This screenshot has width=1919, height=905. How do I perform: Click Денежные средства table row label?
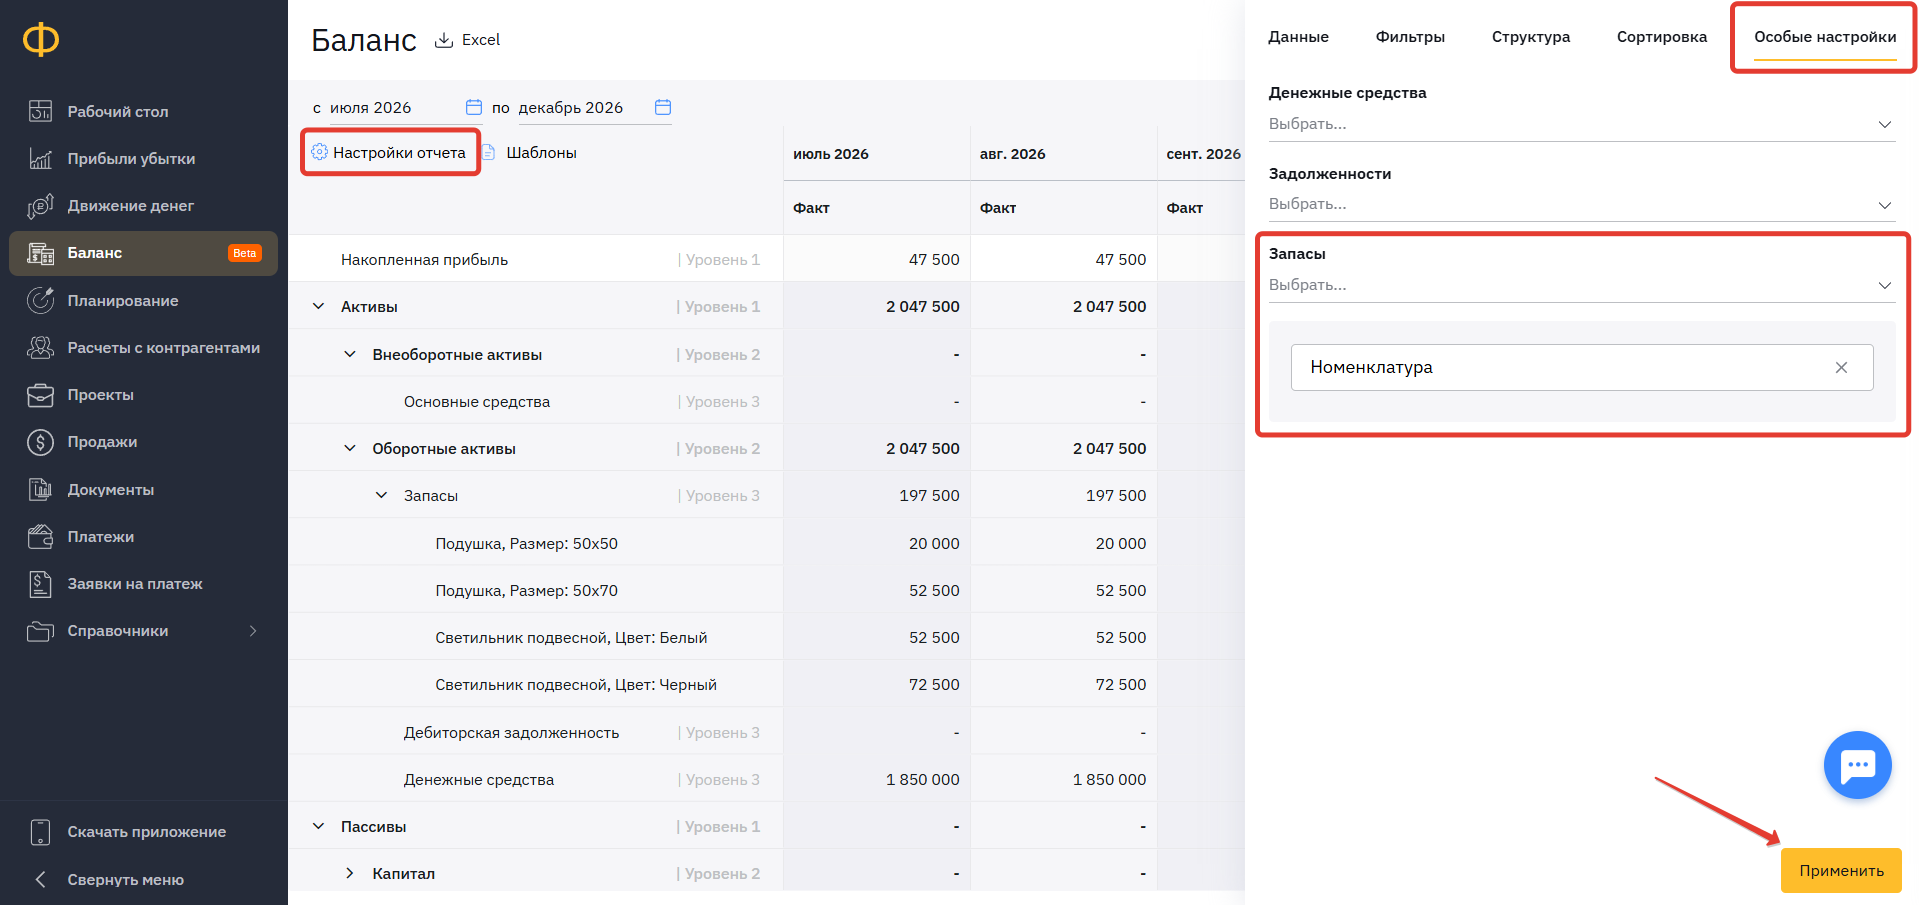479,780
